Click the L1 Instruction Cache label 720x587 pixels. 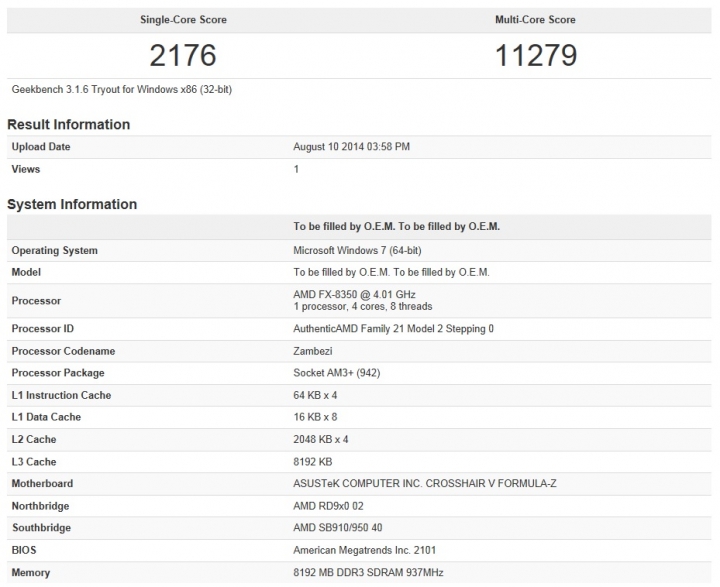coord(62,395)
